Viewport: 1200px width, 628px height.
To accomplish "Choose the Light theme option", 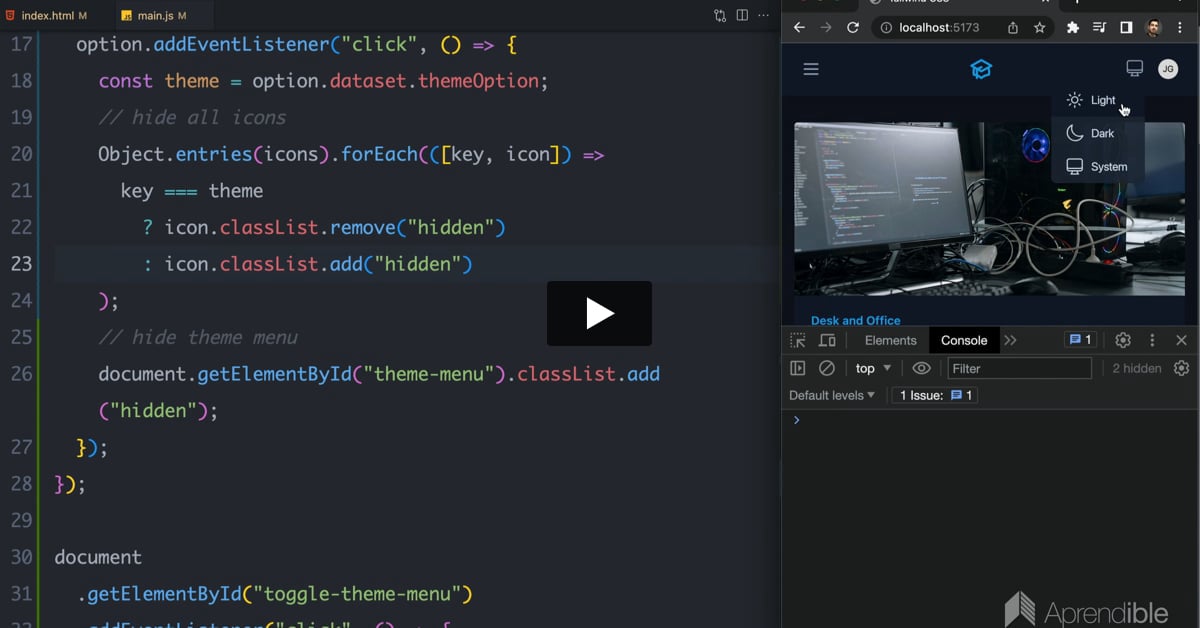I will (1096, 100).
